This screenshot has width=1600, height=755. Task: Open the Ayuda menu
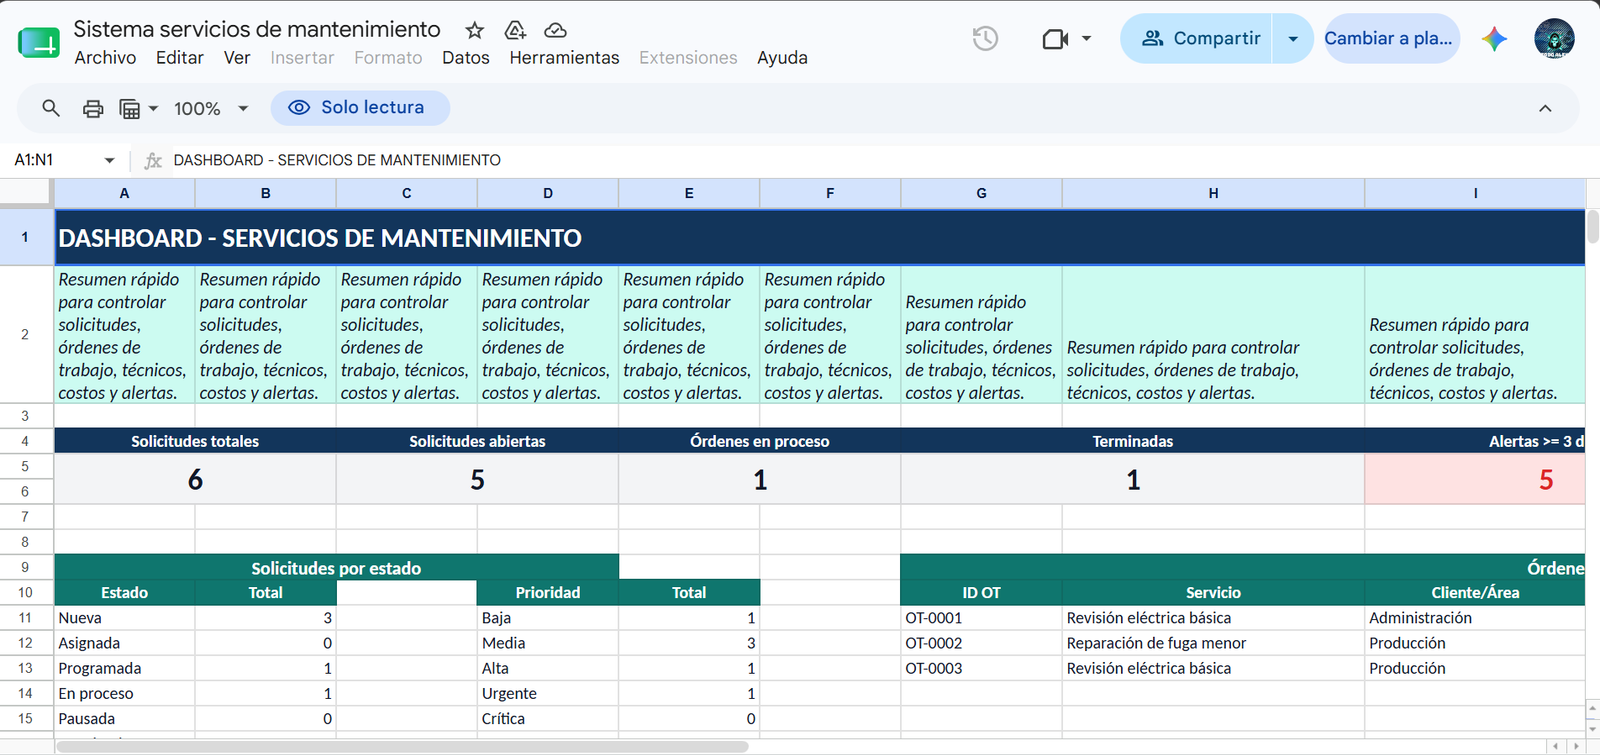coord(782,58)
